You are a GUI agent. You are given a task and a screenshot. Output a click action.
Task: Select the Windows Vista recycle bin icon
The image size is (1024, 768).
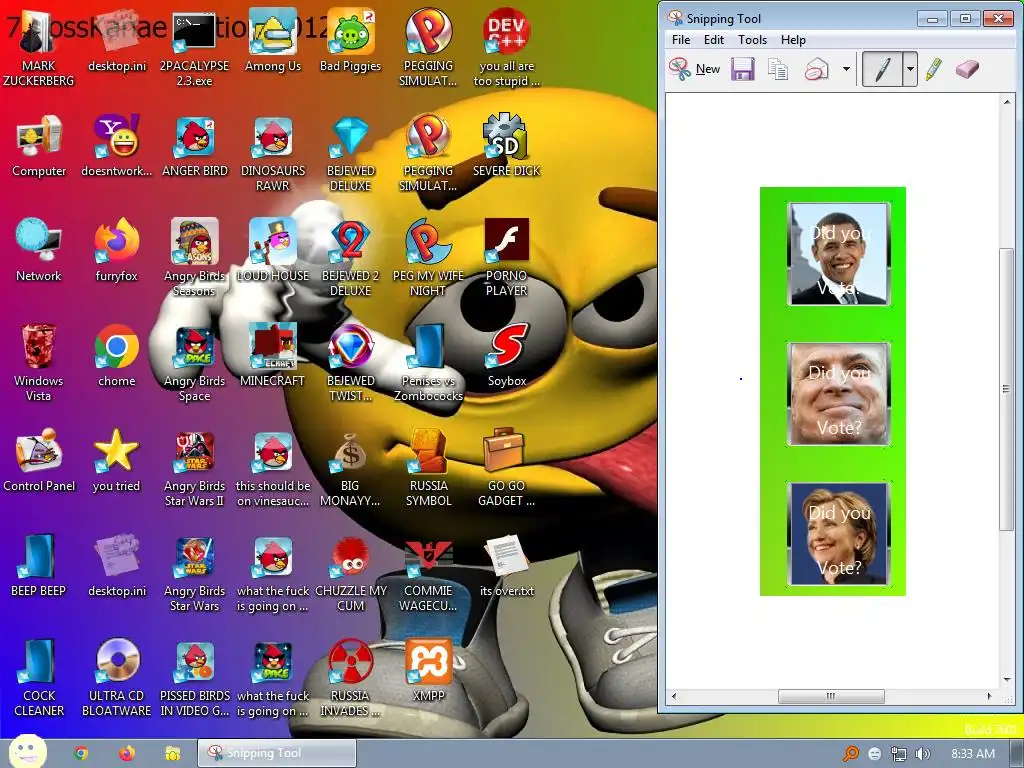[39, 364]
